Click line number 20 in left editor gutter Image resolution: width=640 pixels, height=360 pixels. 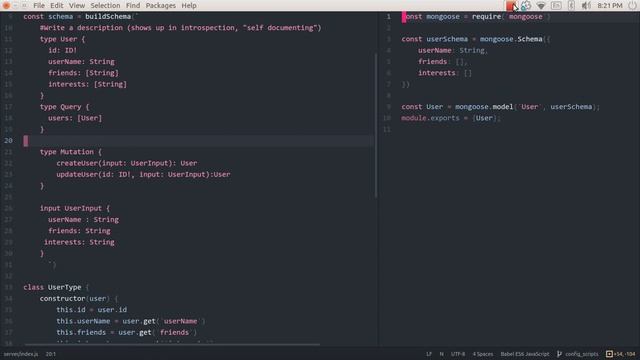pyautogui.click(x=9, y=141)
